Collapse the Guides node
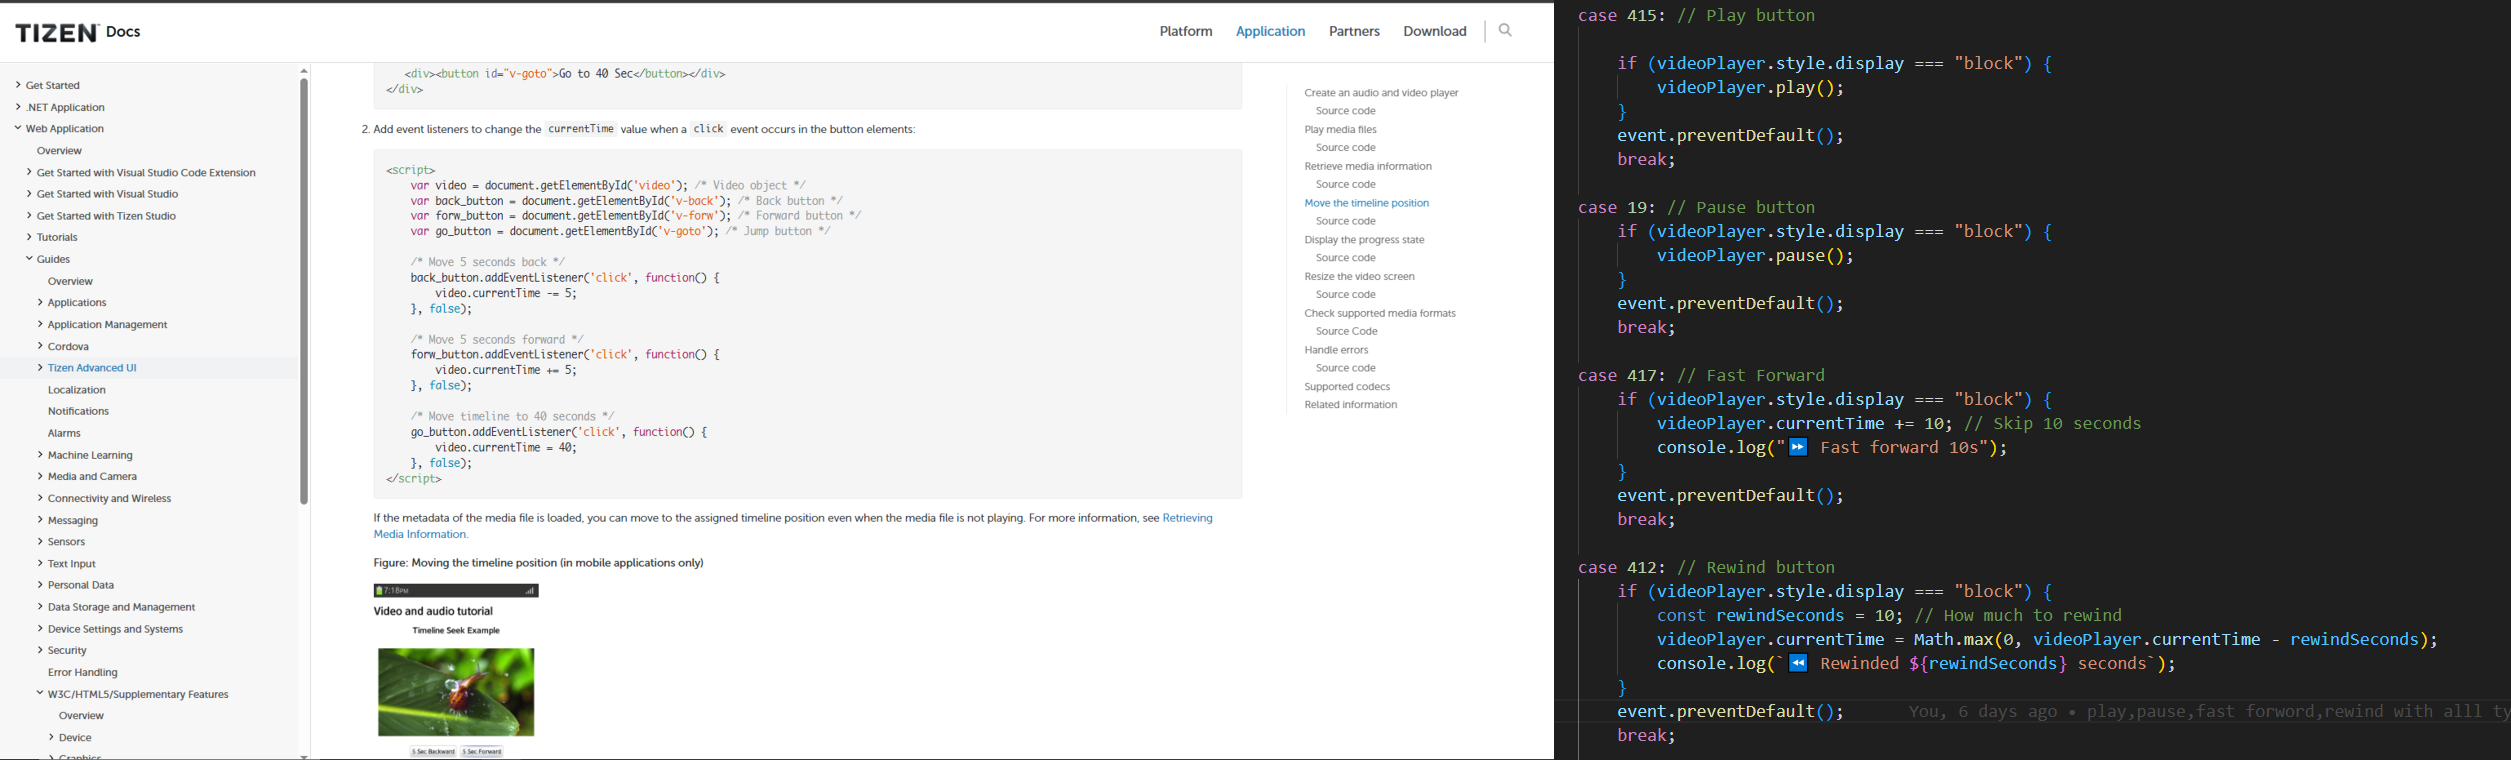This screenshot has width=2511, height=760. (29, 259)
